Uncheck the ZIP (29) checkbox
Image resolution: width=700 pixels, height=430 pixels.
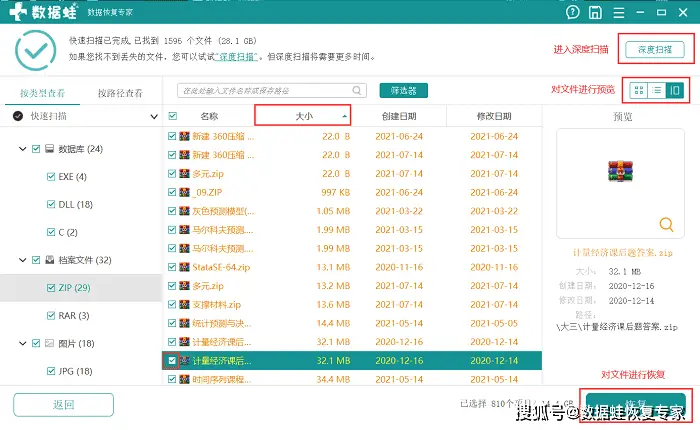click(51, 288)
